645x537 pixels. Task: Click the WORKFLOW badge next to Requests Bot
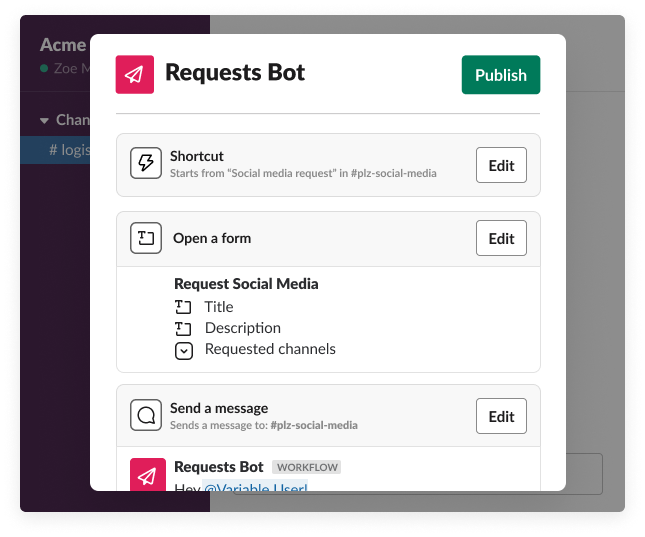[307, 467]
